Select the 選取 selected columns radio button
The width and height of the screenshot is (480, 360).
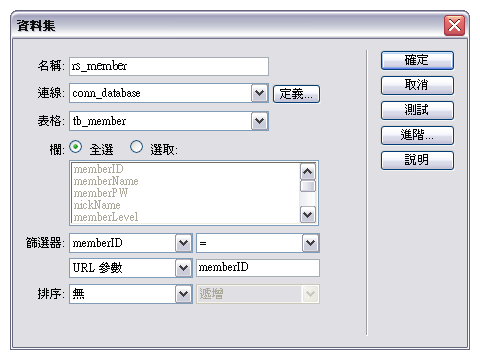[136, 147]
